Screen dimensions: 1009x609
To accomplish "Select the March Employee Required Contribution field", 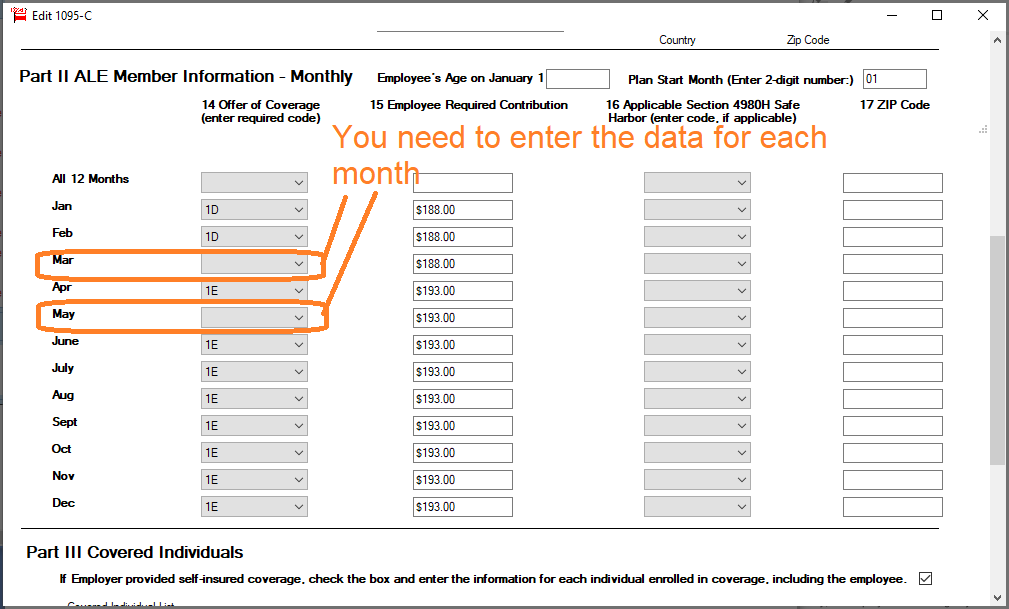I will [462, 263].
